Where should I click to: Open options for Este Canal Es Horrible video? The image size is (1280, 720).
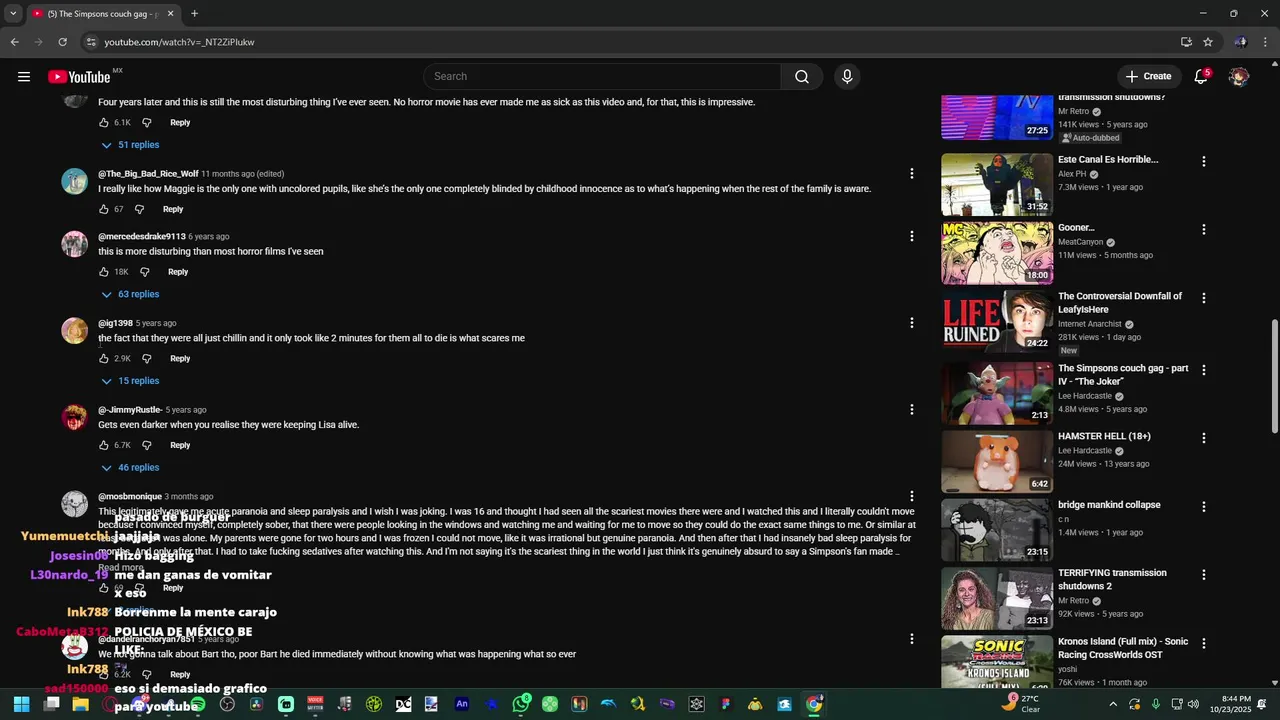[x=1204, y=161]
